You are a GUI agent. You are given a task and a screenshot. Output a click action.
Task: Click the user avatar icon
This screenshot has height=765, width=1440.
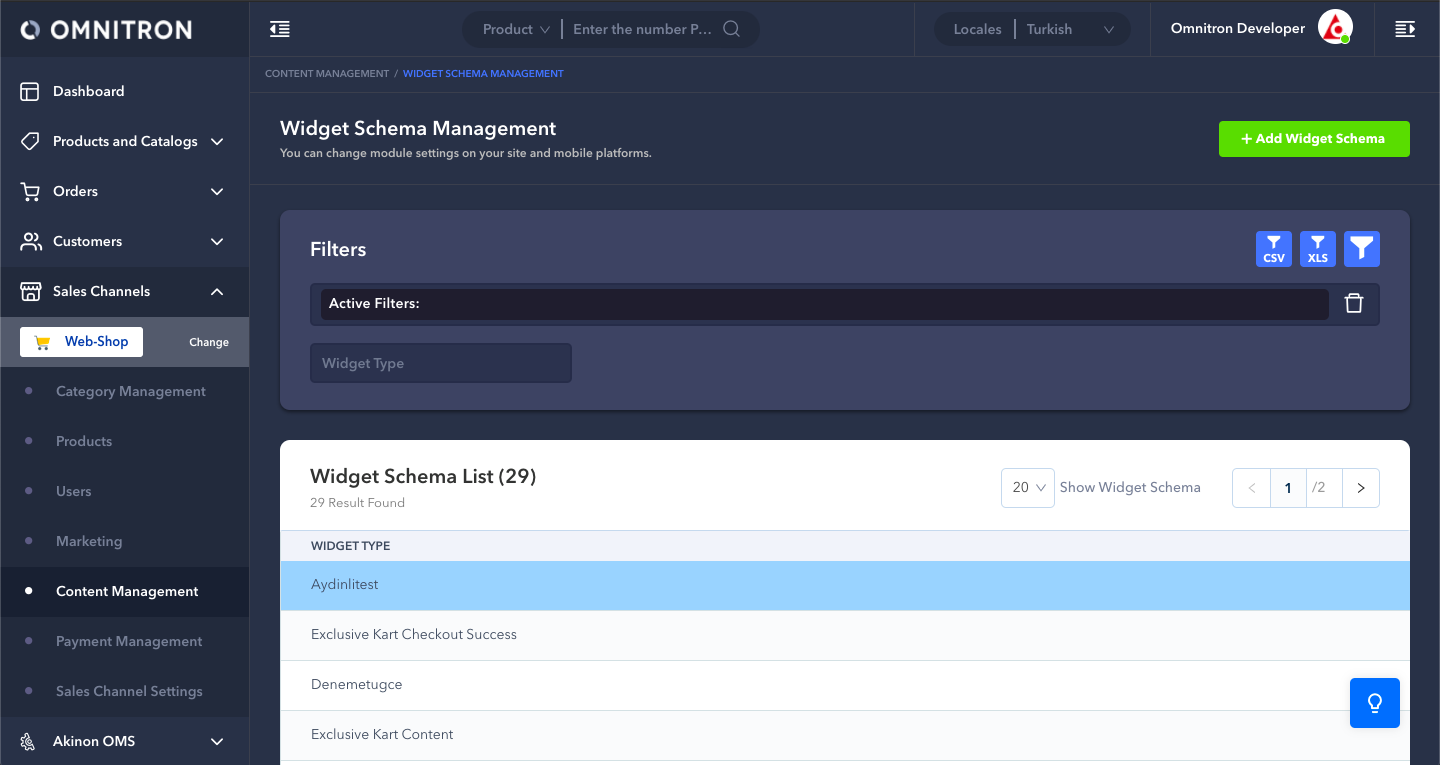[1334, 28]
